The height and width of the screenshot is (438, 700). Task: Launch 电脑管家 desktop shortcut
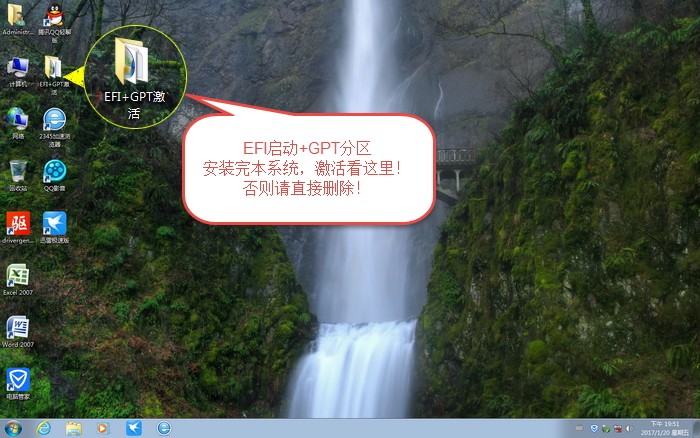(18, 380)
